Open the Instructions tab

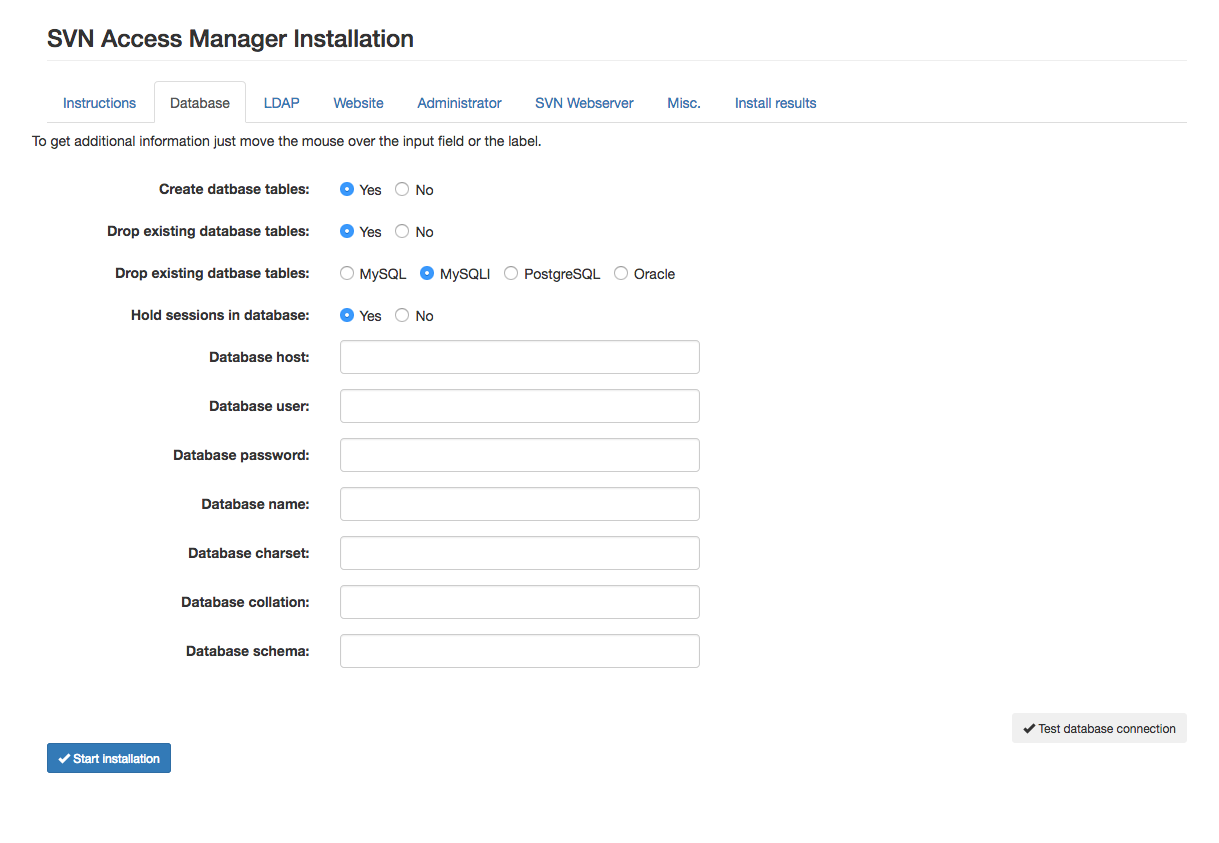99,103
